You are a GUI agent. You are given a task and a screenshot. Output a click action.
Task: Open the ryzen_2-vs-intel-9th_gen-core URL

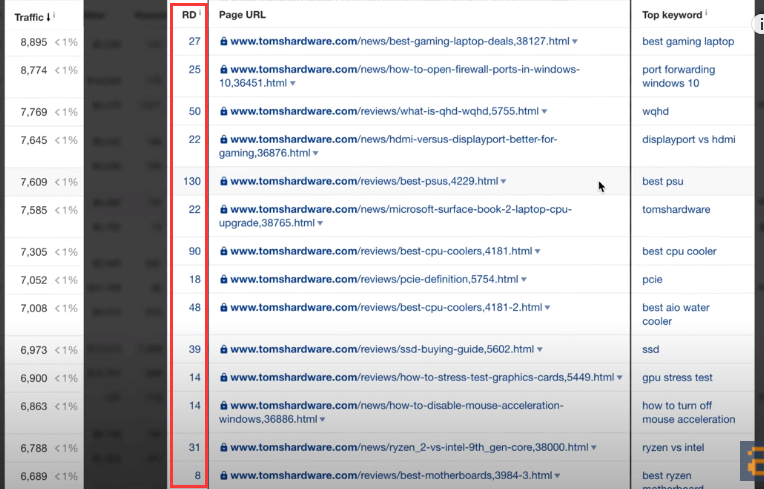click(x=409, y=448)
